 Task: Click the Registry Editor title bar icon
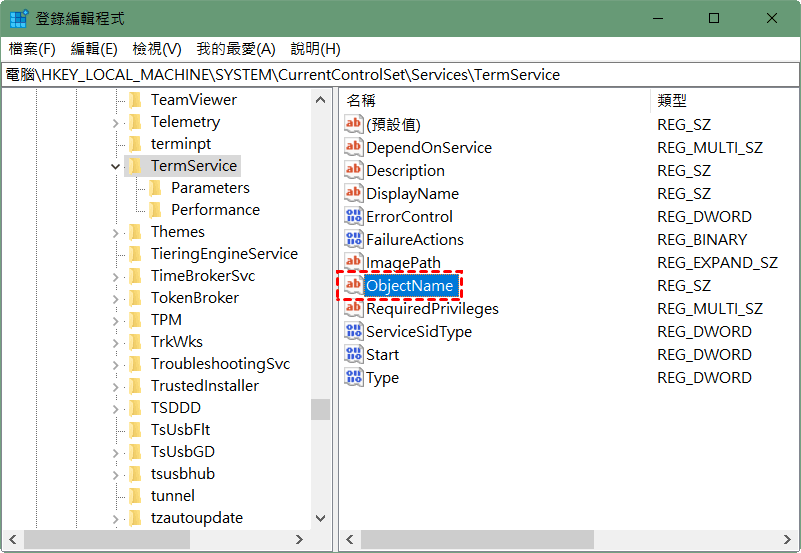click(x=18, y=18)
